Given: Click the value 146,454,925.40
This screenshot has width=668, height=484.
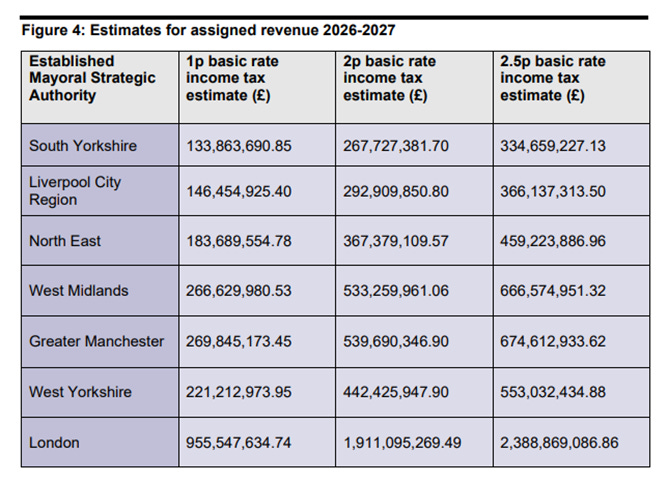Looking at the screenshot, I should point(239,191).
